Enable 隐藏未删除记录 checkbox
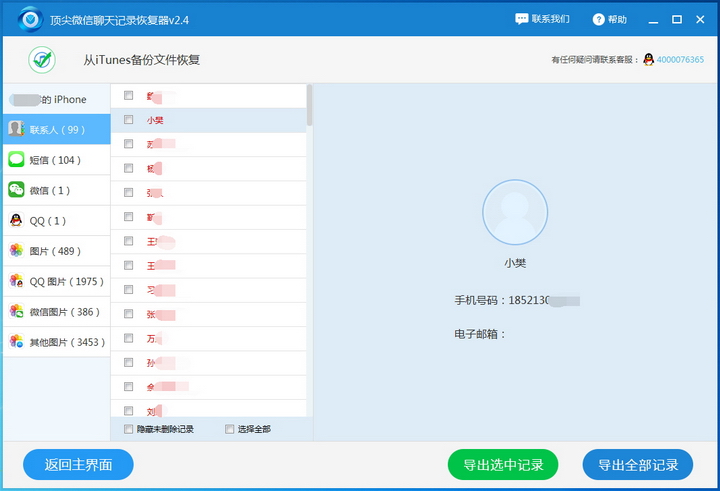Image resolution: width=720 pixels, height=491 pixels. [x=129, y=429]
